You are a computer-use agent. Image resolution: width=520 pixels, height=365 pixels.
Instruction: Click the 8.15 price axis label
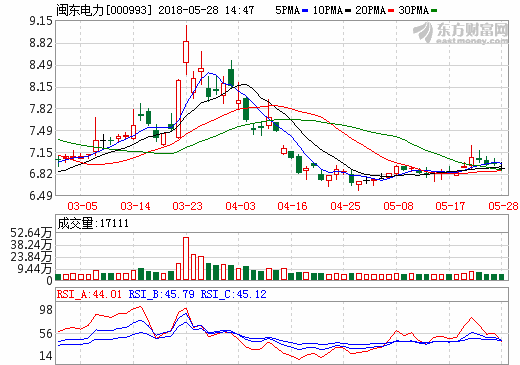(41, 87)
